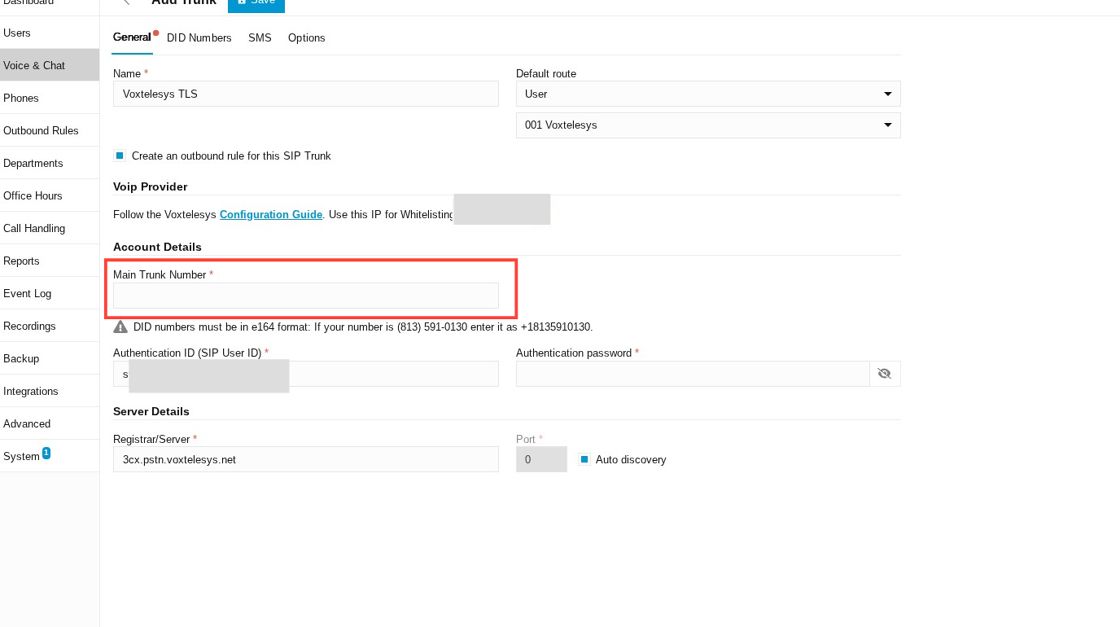
Task: Toggle 'Create an outbound rule' checkbox
Action: (119, 156)
